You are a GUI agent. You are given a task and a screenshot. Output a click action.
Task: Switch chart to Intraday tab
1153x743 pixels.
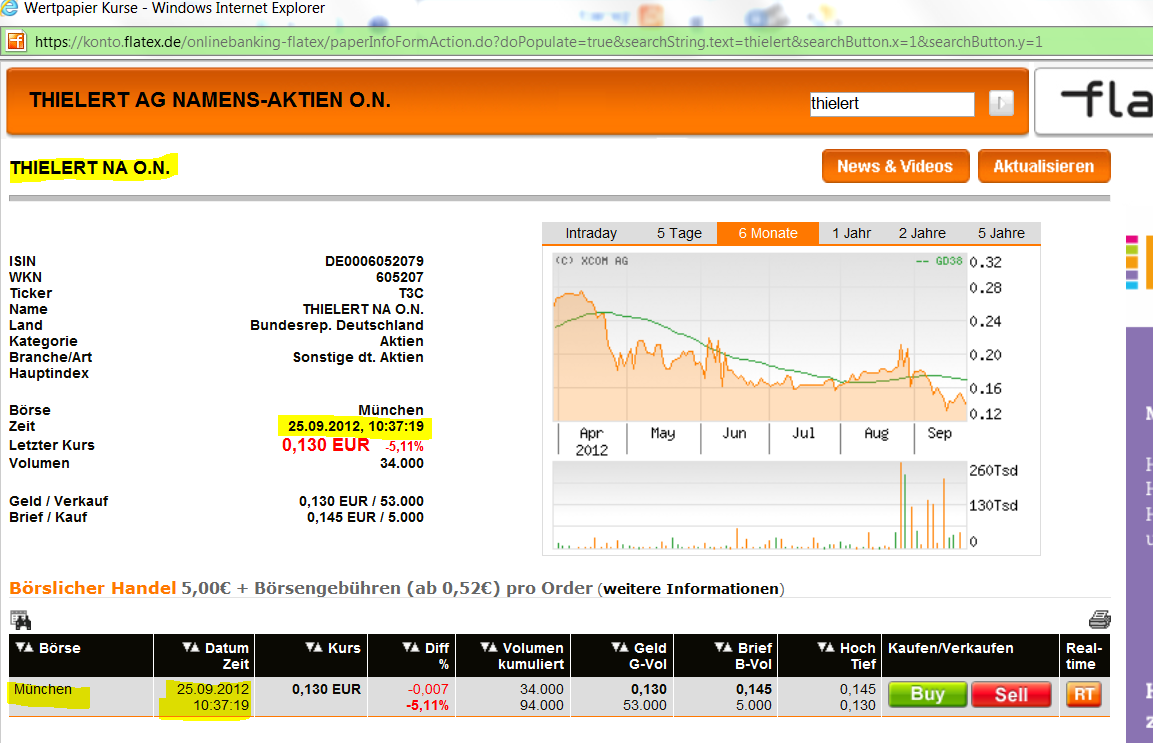[x=590, y=233]
